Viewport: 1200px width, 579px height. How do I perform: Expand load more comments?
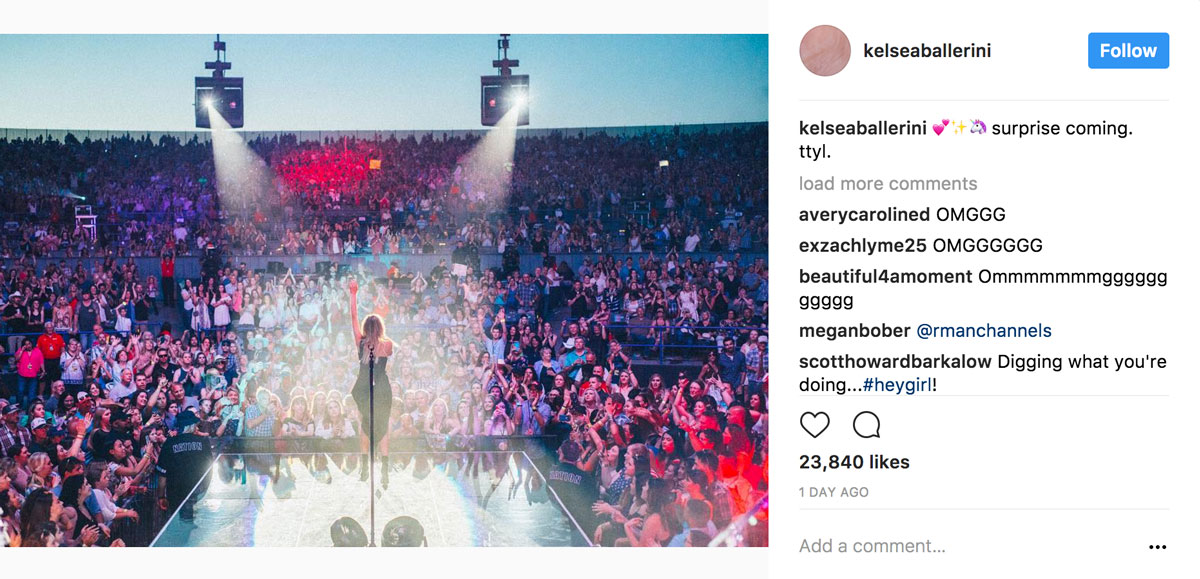coord(888,184)
